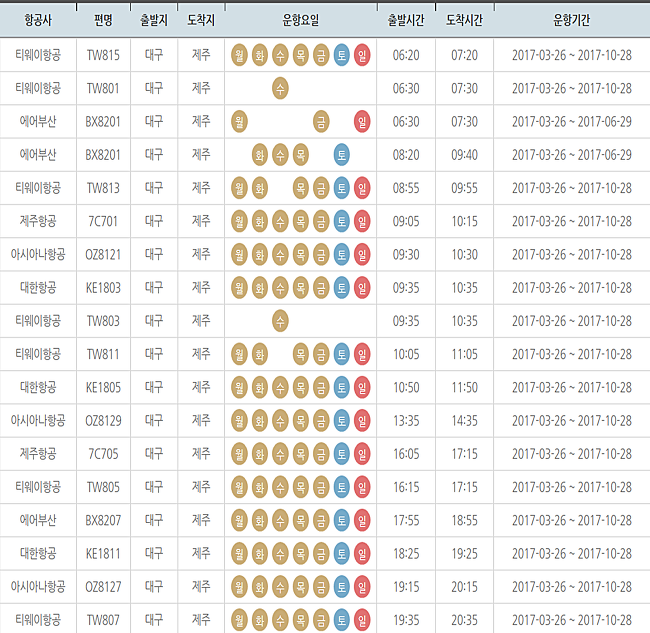
Task: Select flight number TW813
Action: coord(103,188)
